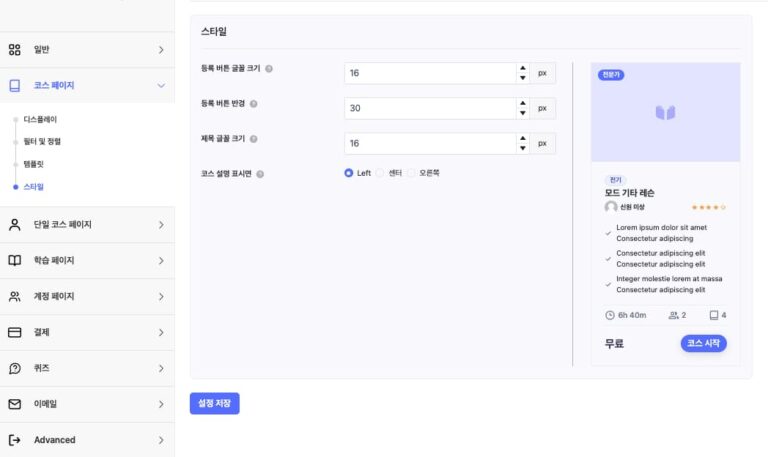The width and height of the screenshot is (768, 457).
Task: Collapse the 코스 페이지 section chevron
Action: [x=161, y=86]
